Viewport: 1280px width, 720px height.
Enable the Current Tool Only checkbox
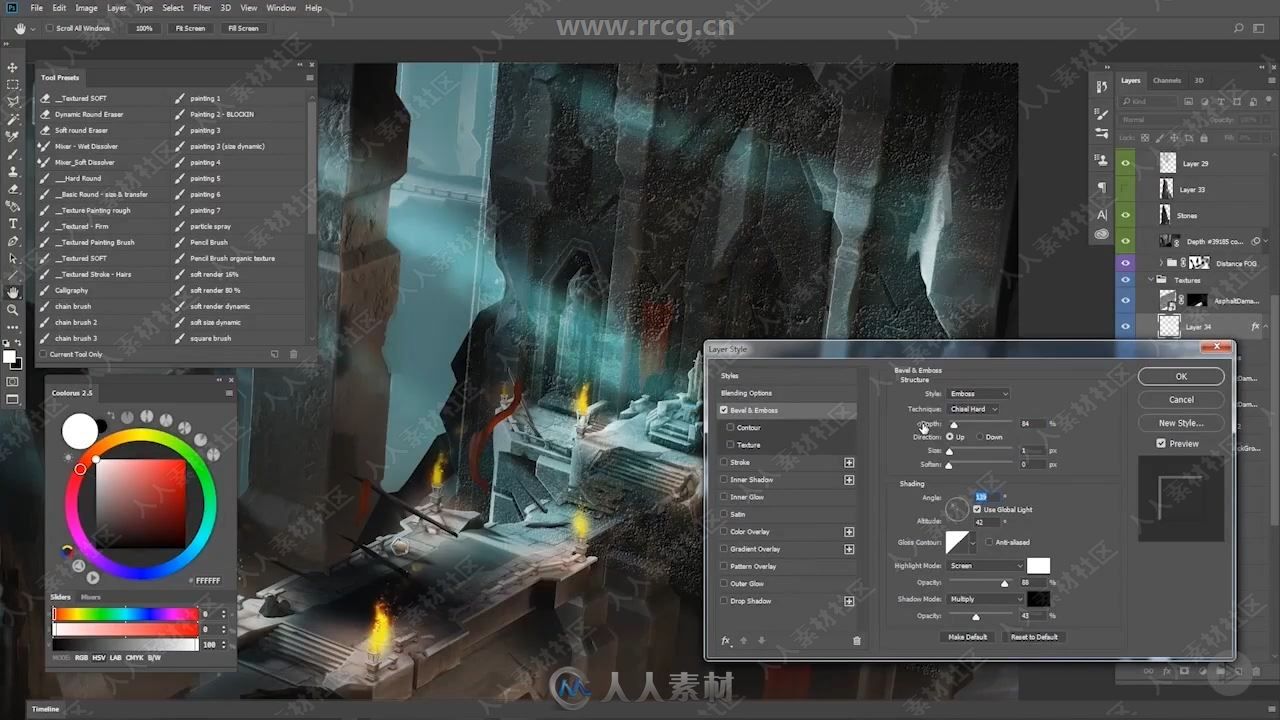coord(43,354)
